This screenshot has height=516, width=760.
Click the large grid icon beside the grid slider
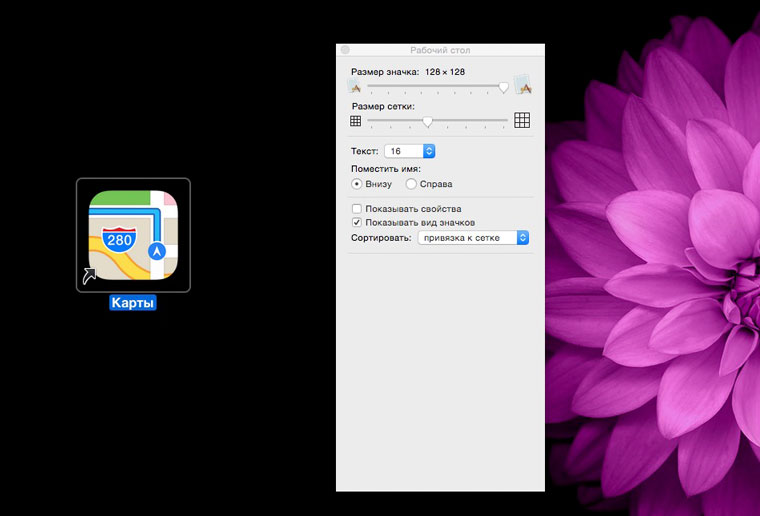(x=522, y=121)
